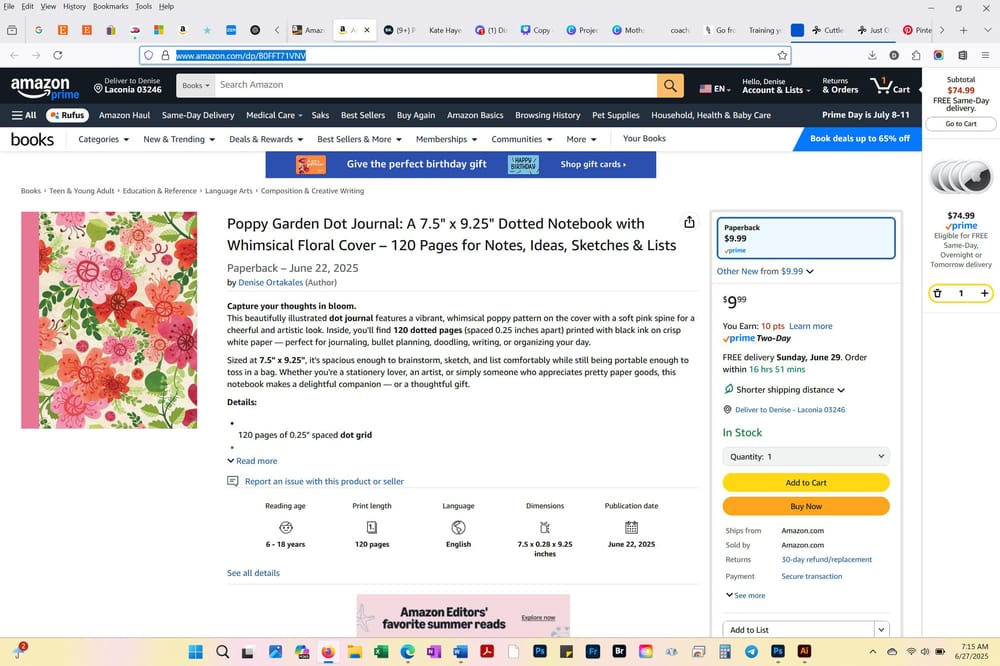The height and width of the screenshot is (666, 1000).
Task: Open the Tools menu
Action: coord(143,6)
